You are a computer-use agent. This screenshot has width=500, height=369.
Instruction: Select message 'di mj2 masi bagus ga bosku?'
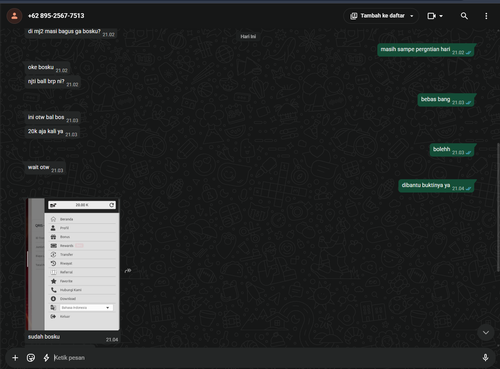click(x=64, y=31)
